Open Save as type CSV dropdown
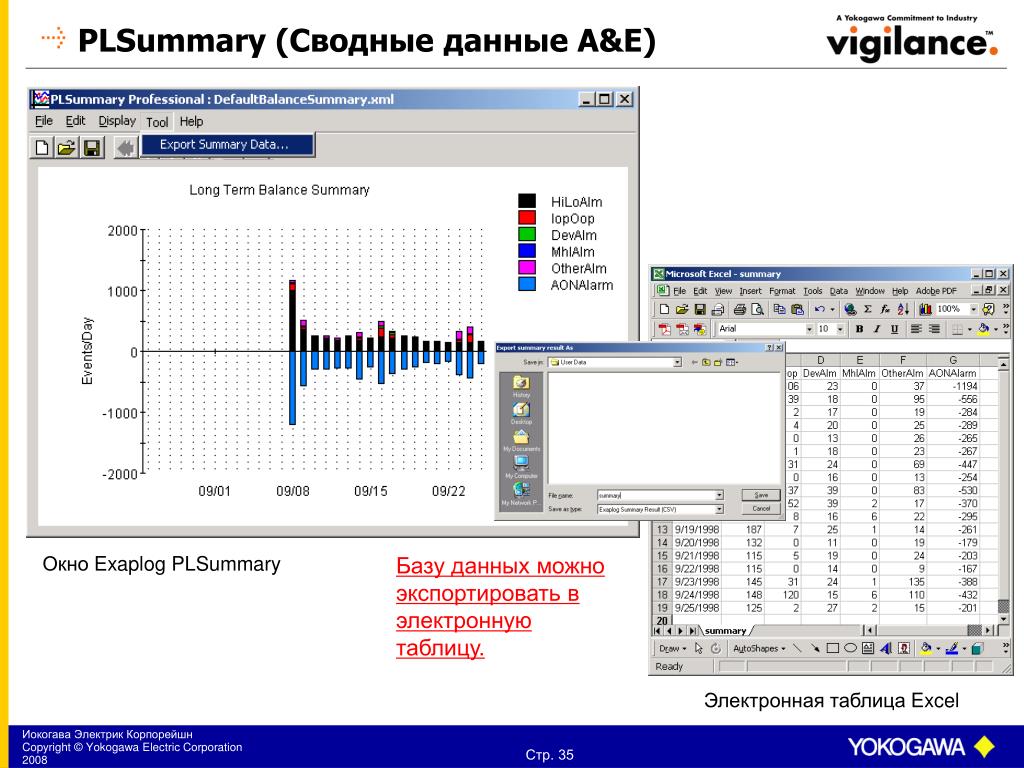1024x768 pixels. point(719,509)
